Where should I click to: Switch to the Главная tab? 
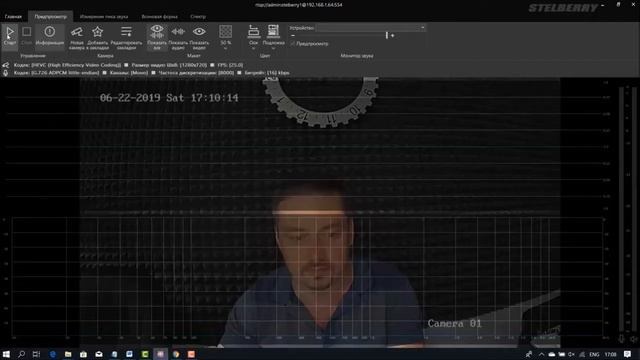pyautogui.click(x=13, y=17)
